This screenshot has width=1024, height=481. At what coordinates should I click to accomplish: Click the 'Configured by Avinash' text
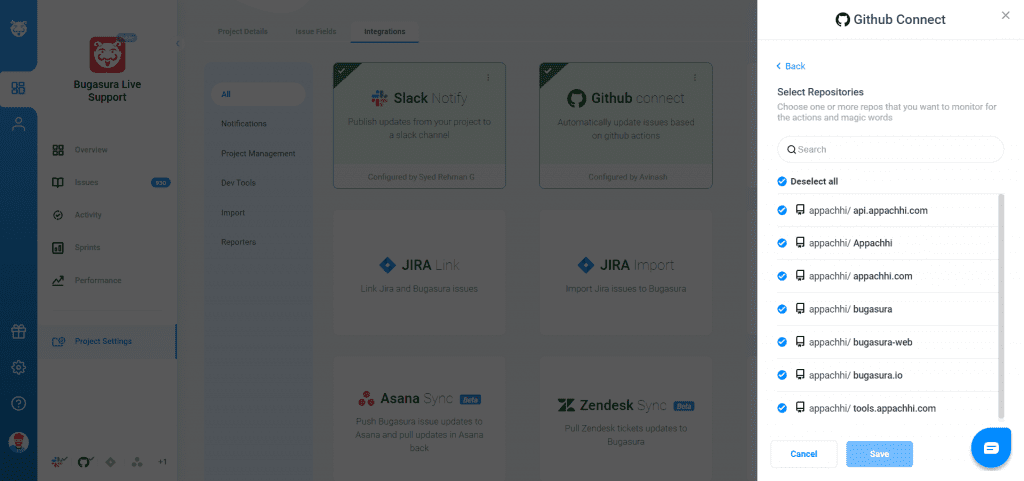pyautogui.click(x=626, y=177)
